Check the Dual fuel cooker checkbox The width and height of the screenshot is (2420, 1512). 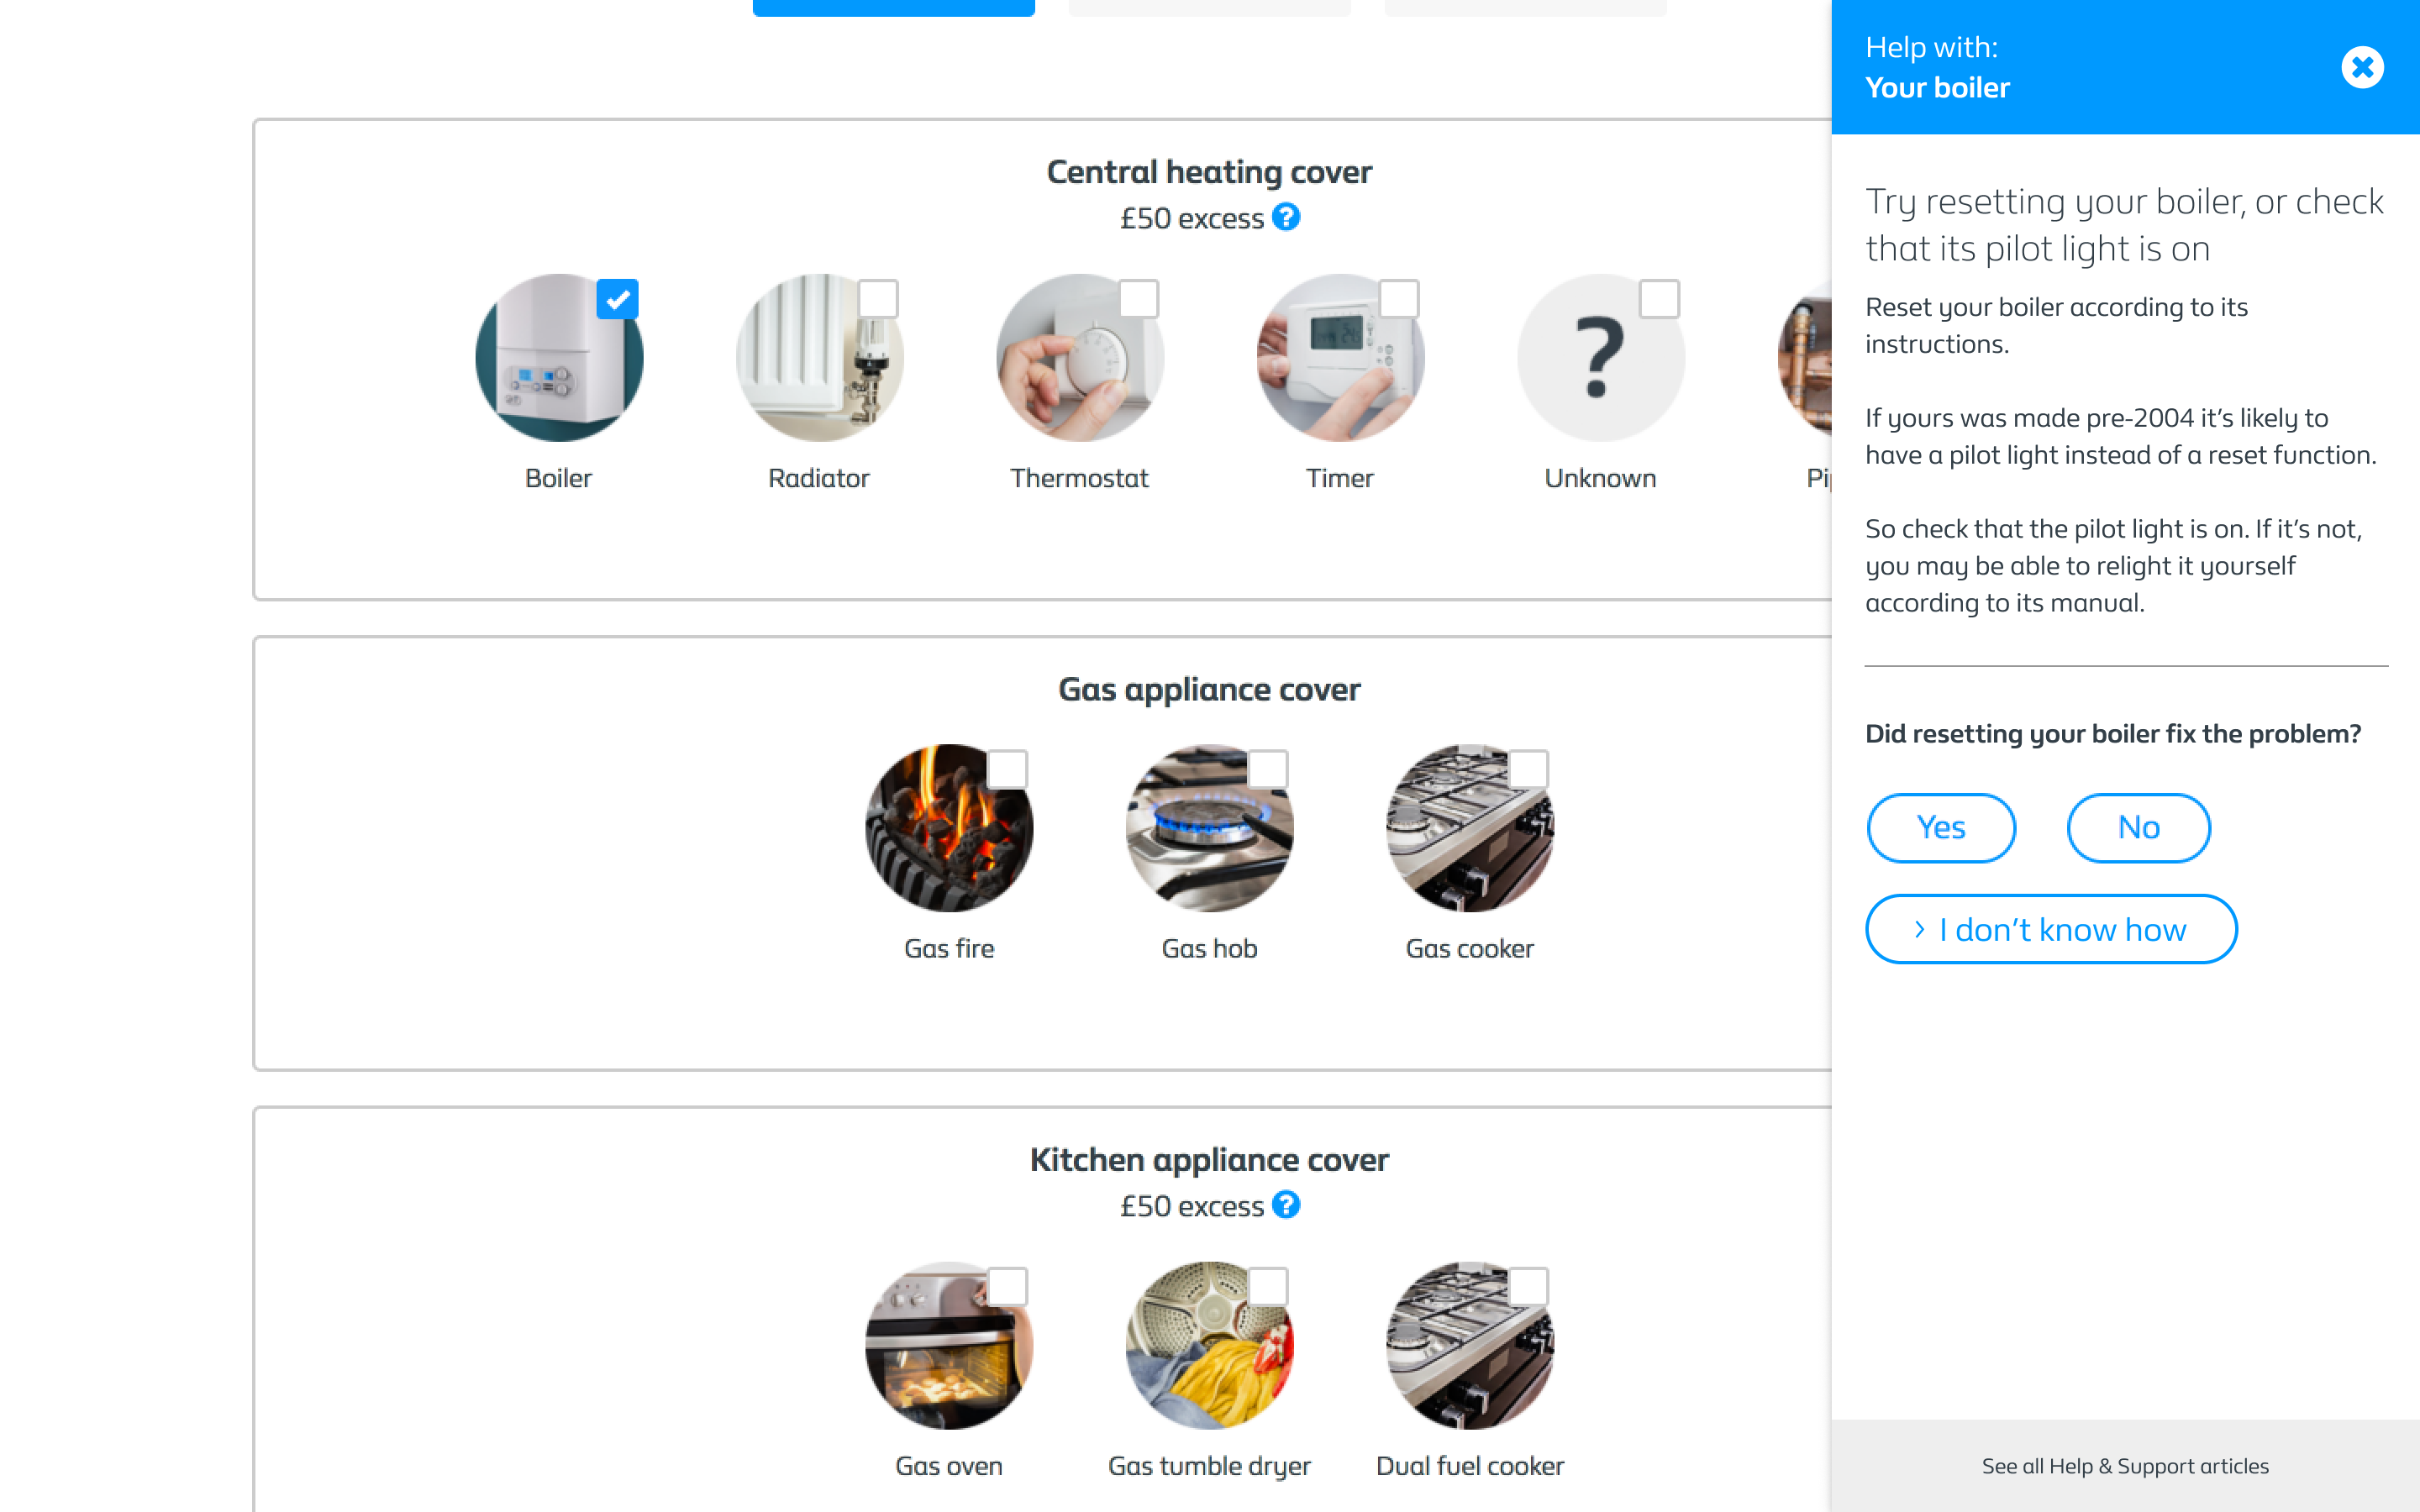coord(1528,1287)
